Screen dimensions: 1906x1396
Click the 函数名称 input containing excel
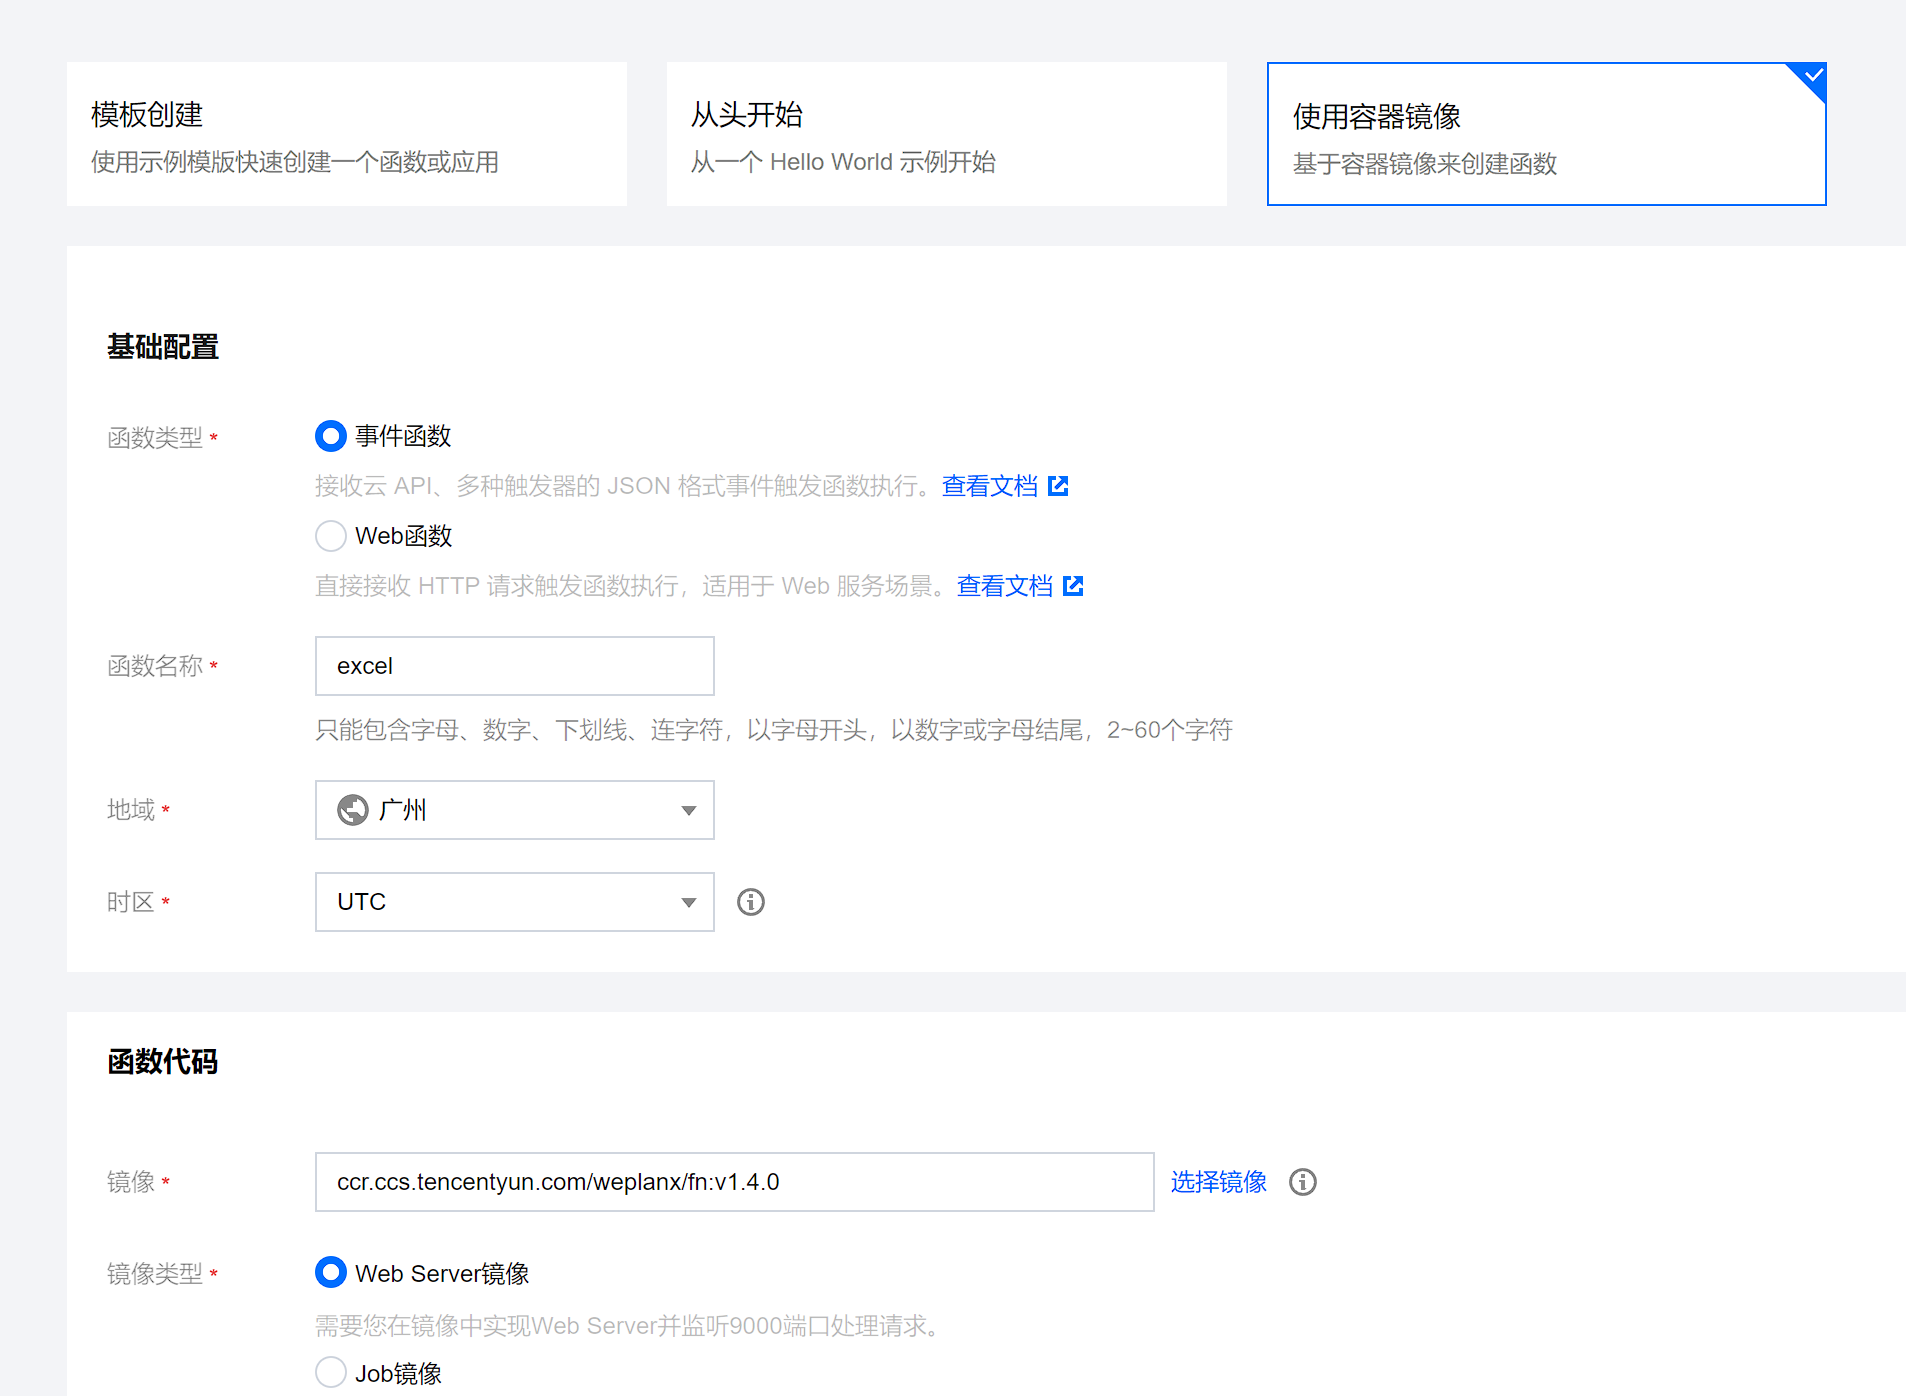pyautogui.click(x=514, y=666)
